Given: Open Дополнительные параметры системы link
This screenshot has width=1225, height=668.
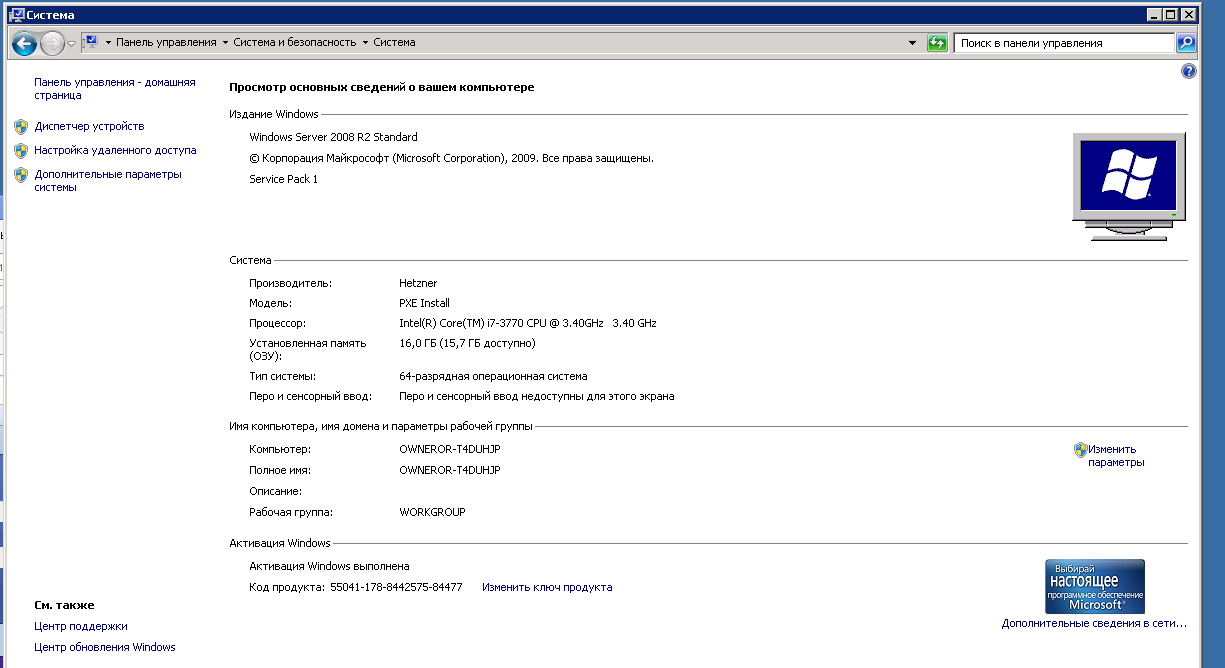Looking at the screenshot, I should pos(108,180).
